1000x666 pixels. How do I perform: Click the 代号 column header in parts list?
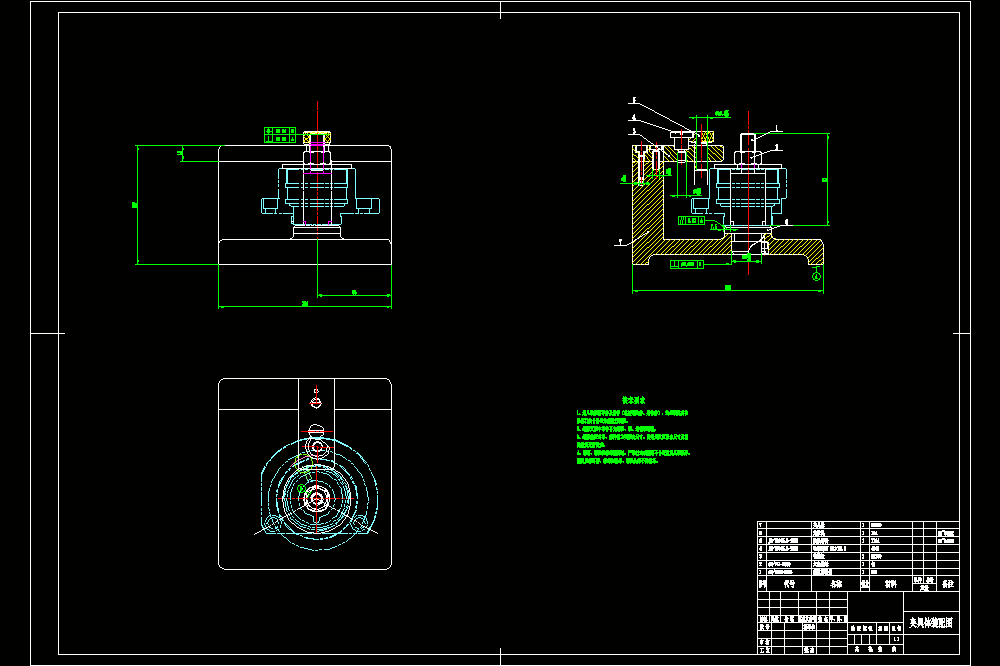pos(789,584)
